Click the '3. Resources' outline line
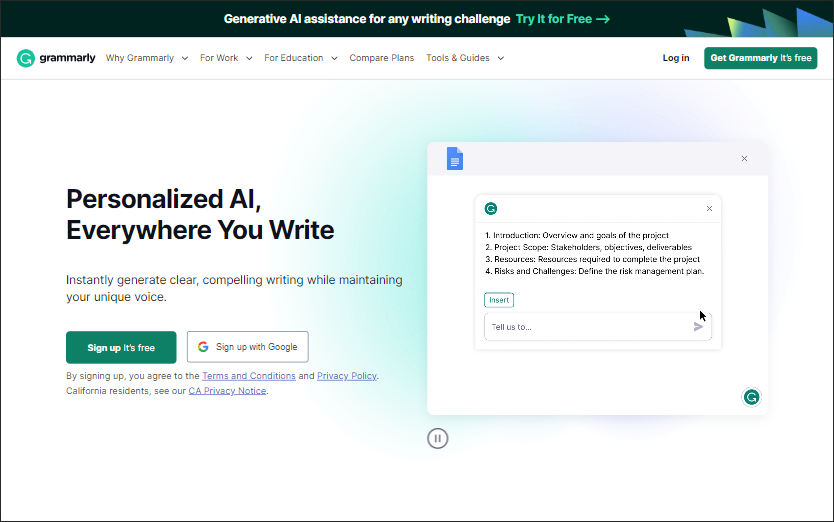This screenshot has width=834, height=522. [592, 259]
